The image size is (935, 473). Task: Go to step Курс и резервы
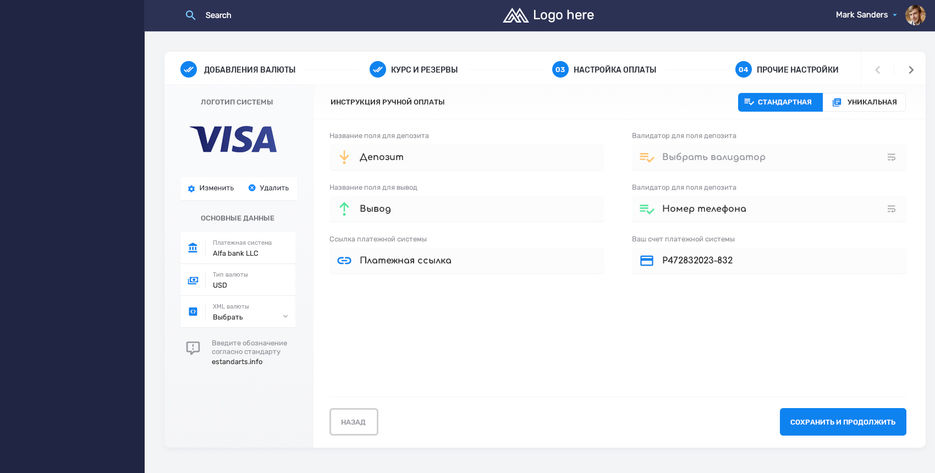[414, 69]
